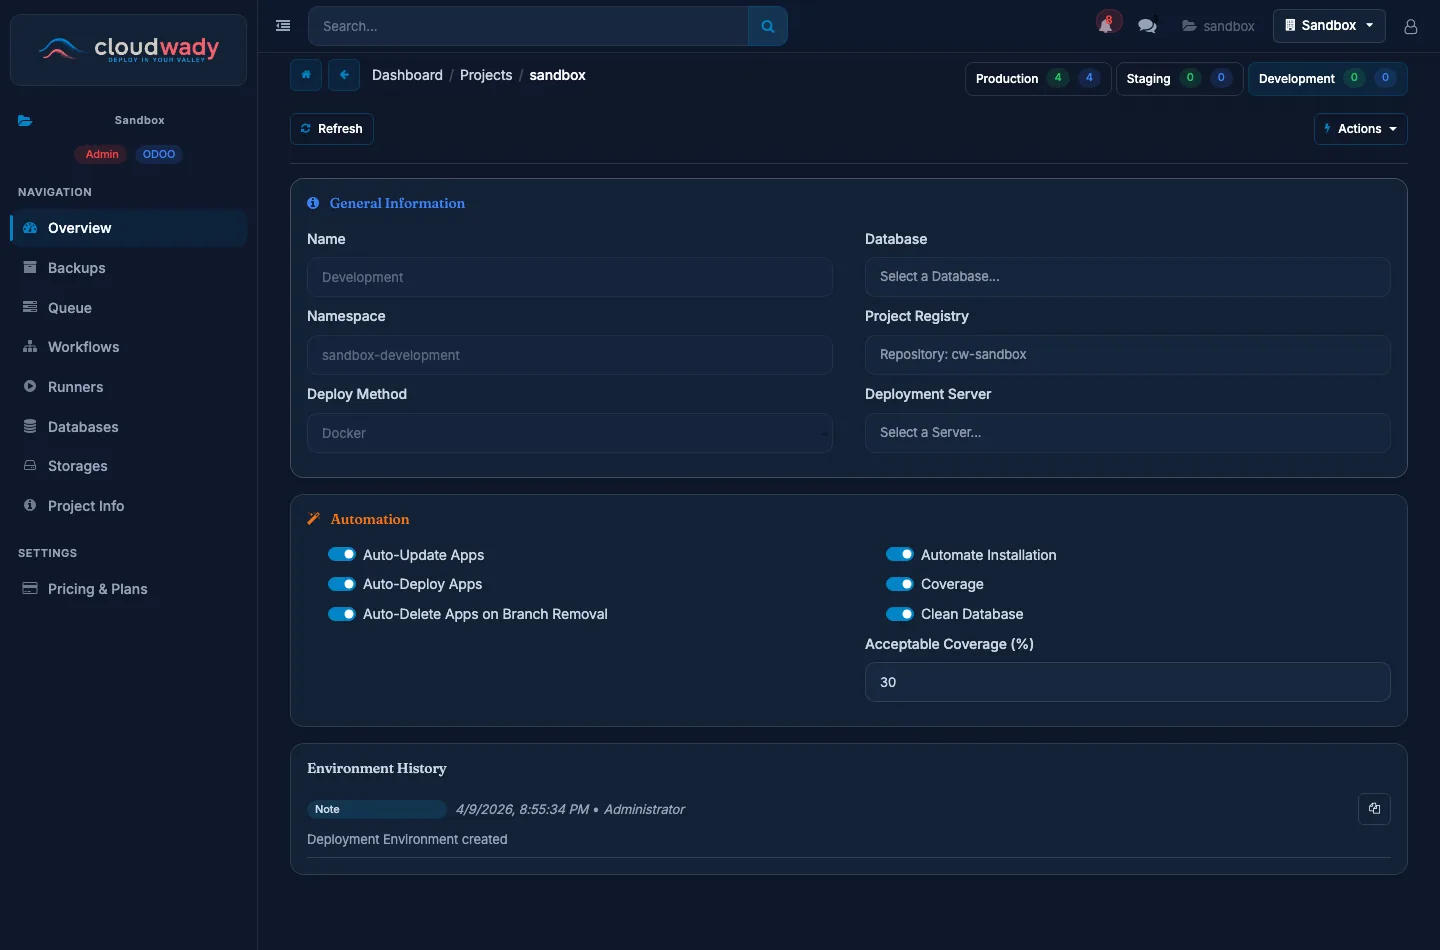The width and height of the screenshot is (1440, 950).
Task: Select the Development environment tab
Action: [1327, 78]
